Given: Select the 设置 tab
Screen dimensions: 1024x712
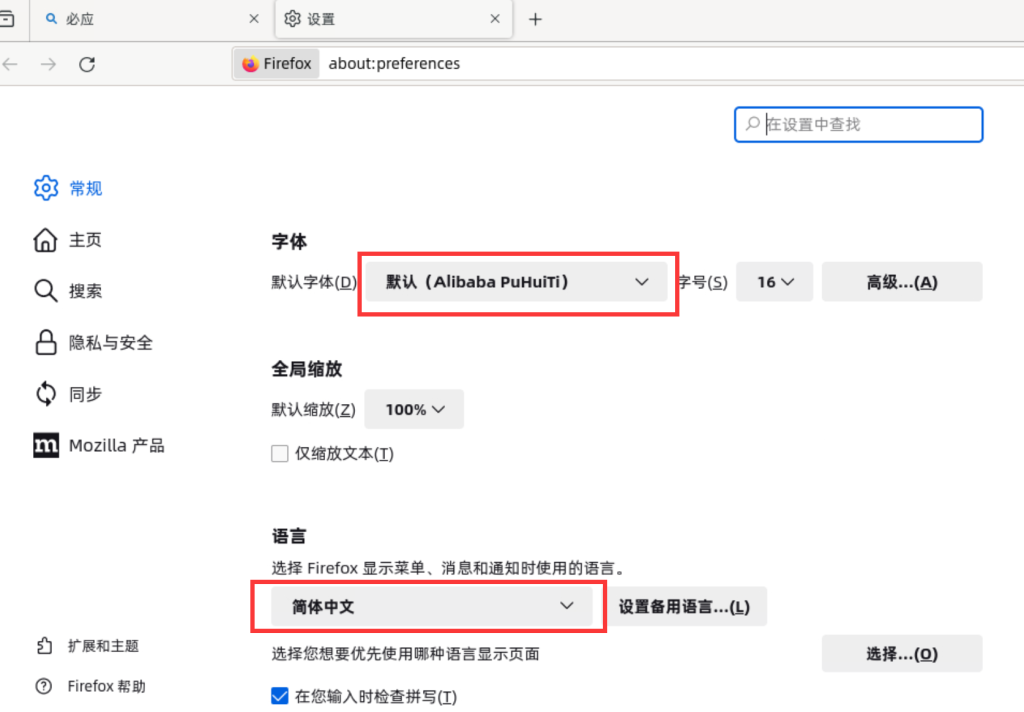Looking at the screenshot, I should point(394,20).
